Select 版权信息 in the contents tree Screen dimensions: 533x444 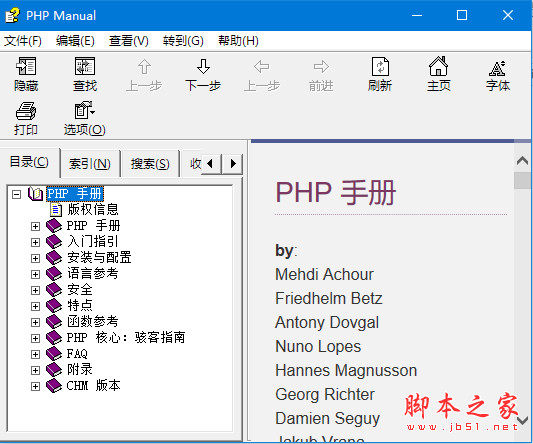tap(92, 210)
